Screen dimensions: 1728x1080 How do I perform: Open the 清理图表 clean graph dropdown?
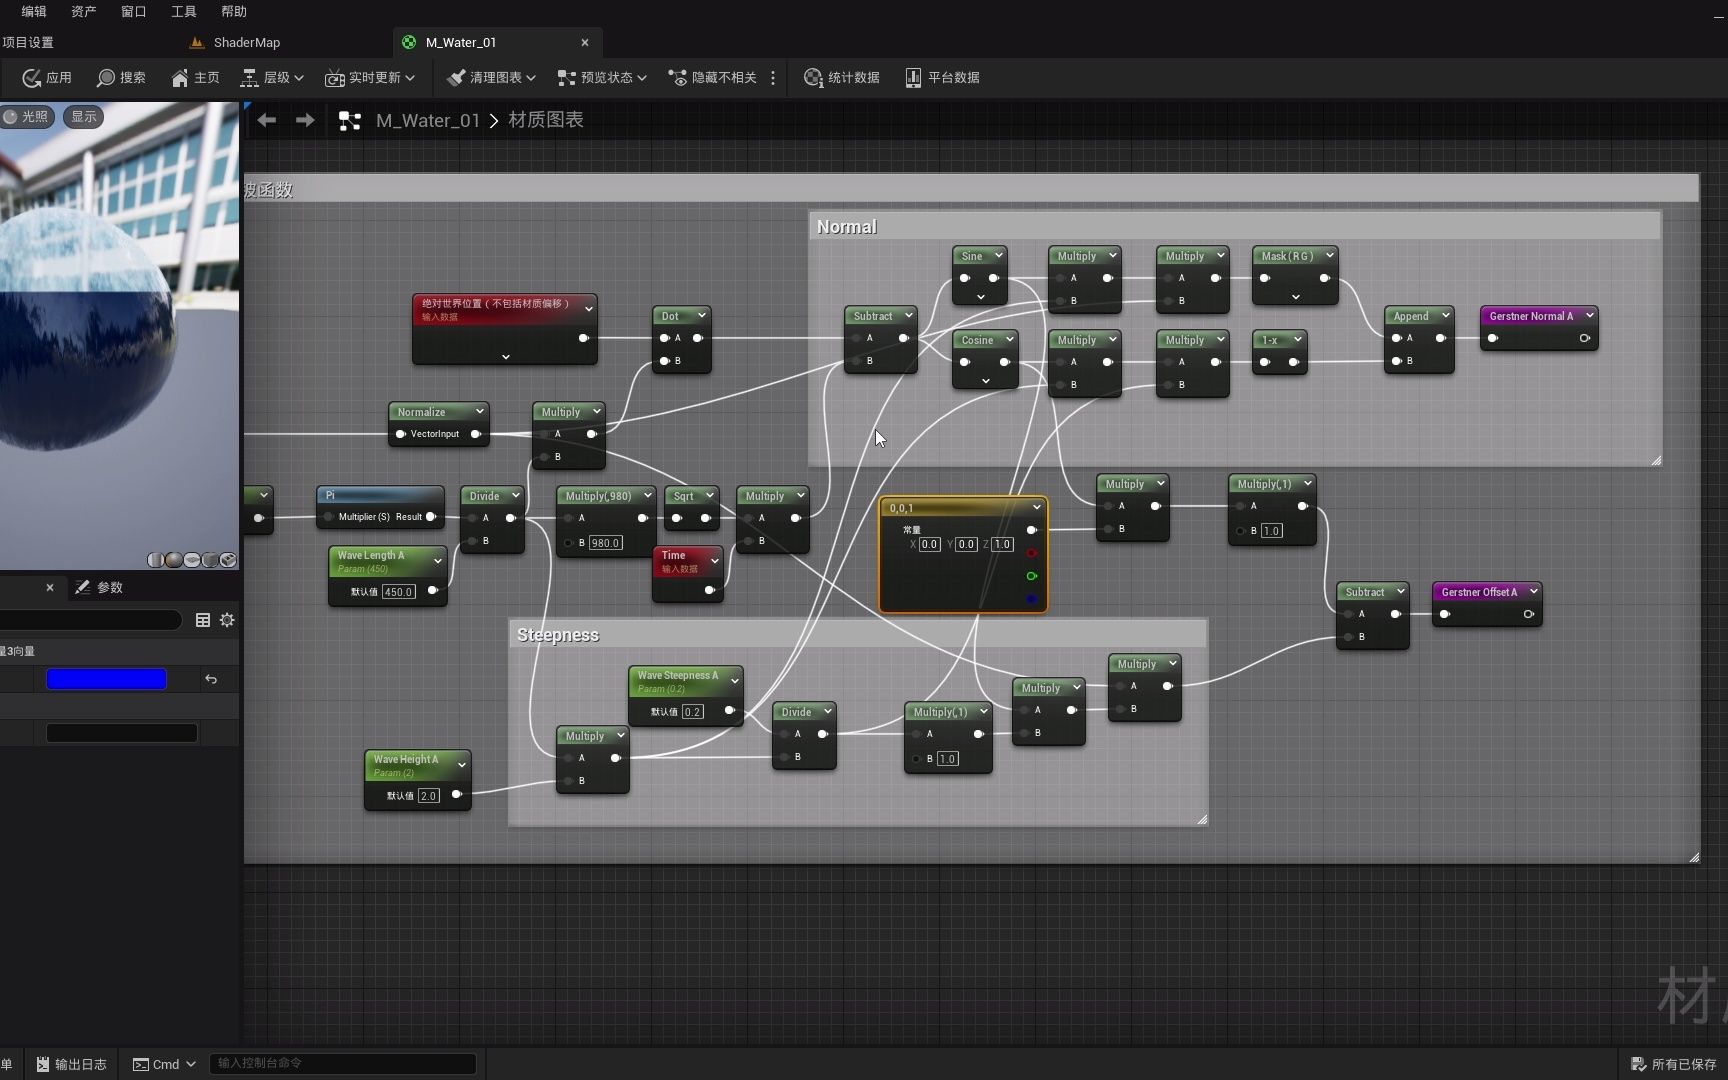click(491, 77)
